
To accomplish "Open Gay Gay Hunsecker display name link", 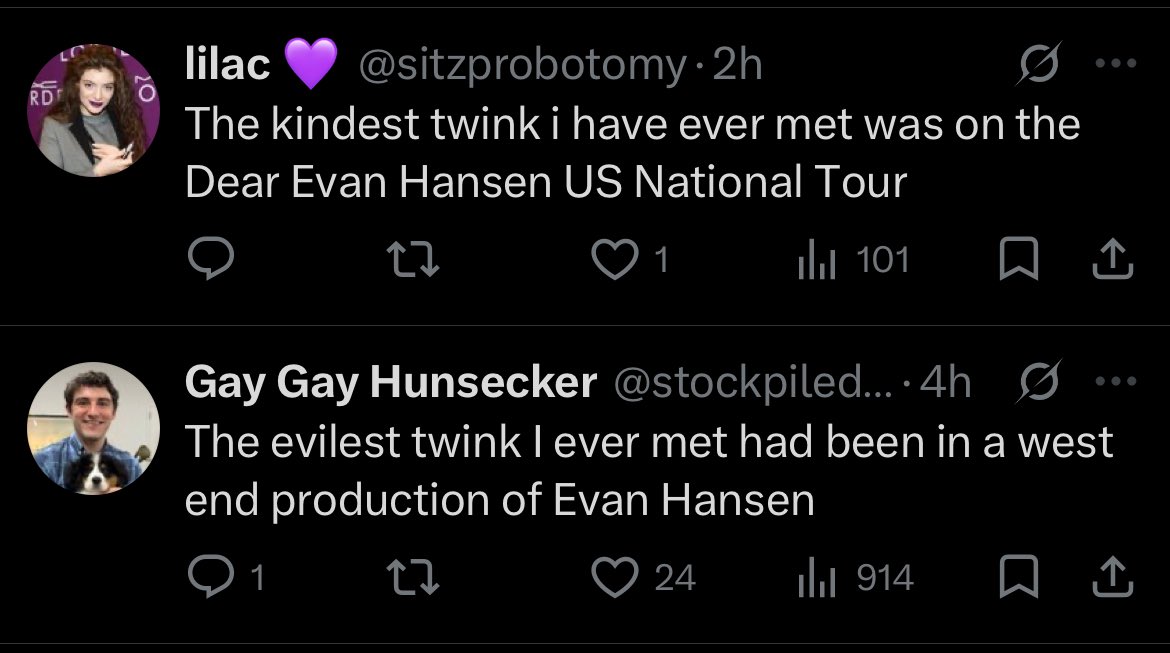I will pos(390,383).
